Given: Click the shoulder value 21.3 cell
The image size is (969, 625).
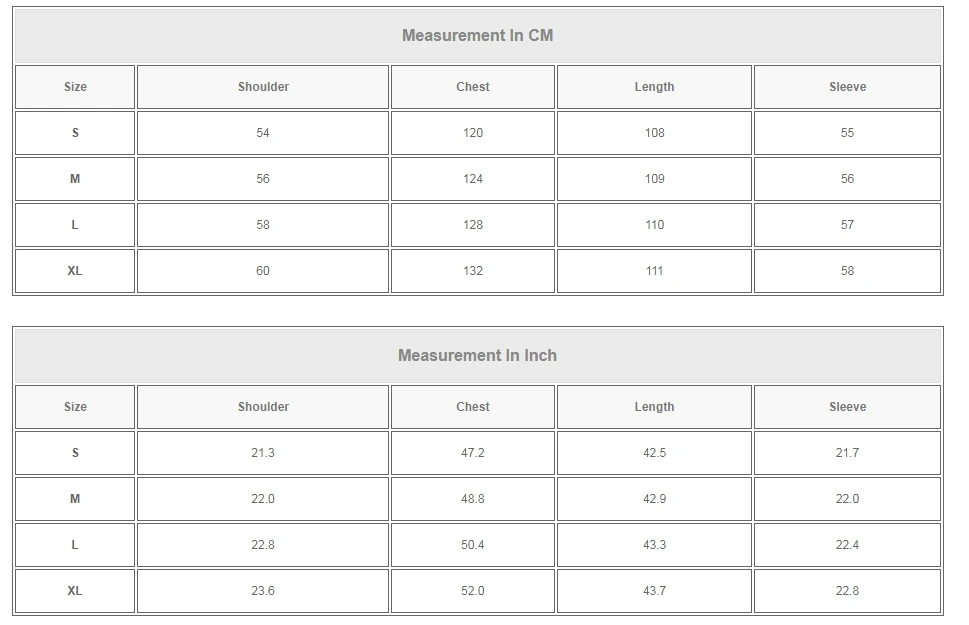Looking at the screenshot, I should [263, 453].
